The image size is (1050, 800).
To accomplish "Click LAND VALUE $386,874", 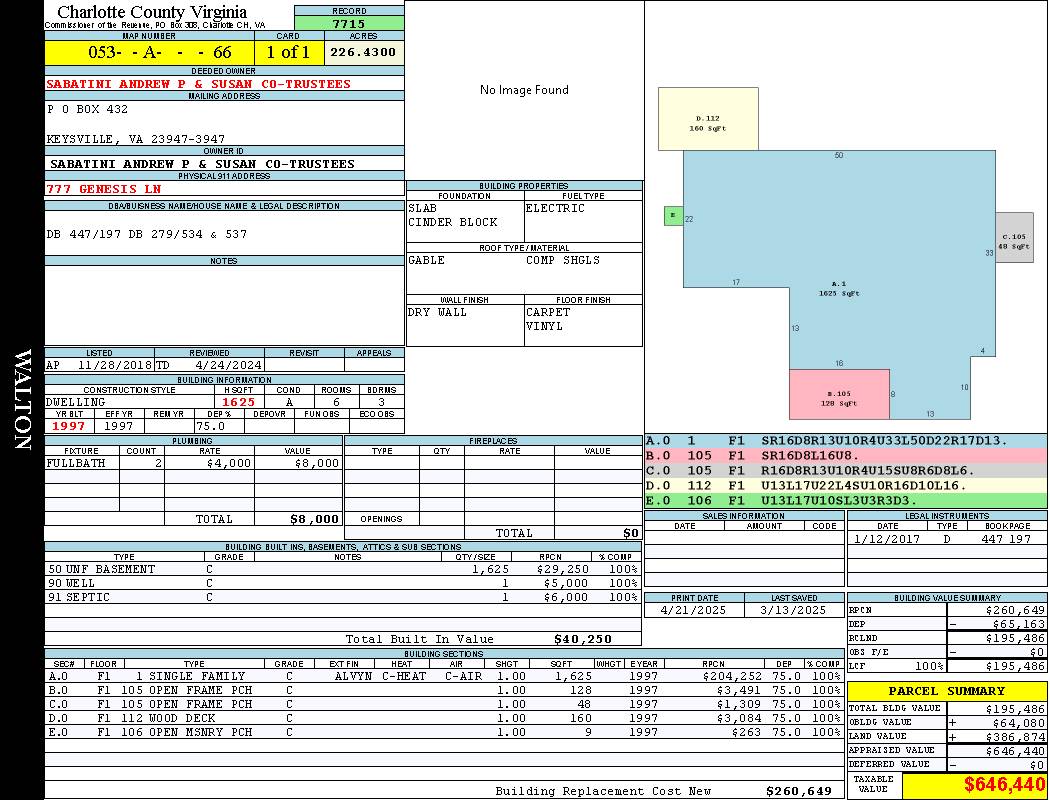I will 1015,737.
